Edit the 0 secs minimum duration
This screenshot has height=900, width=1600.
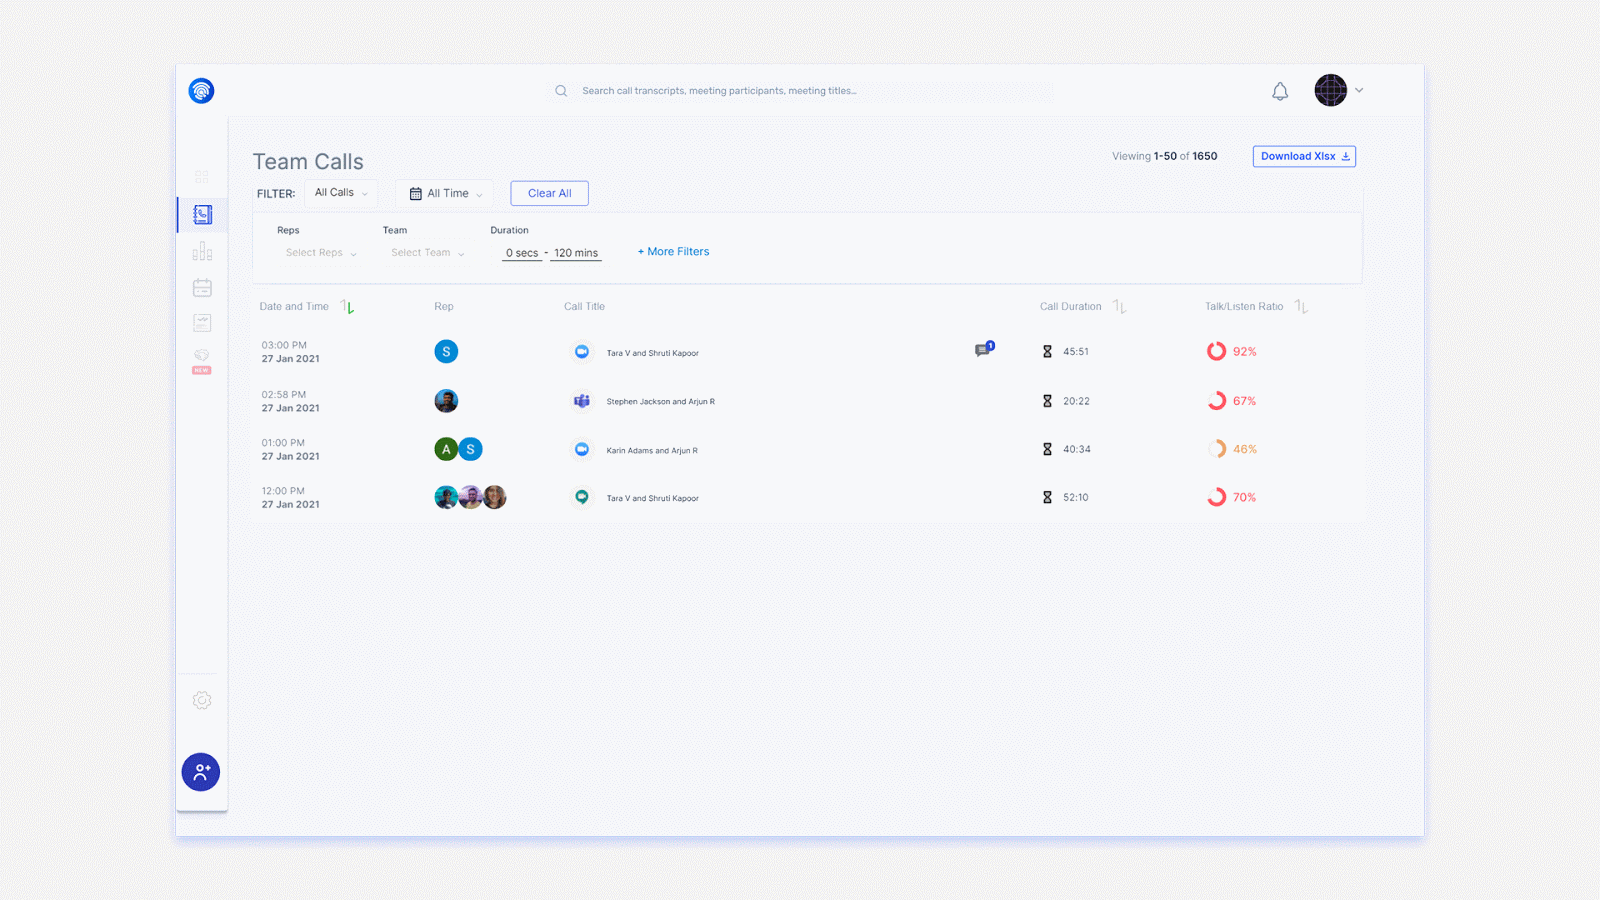coord(522,253)
